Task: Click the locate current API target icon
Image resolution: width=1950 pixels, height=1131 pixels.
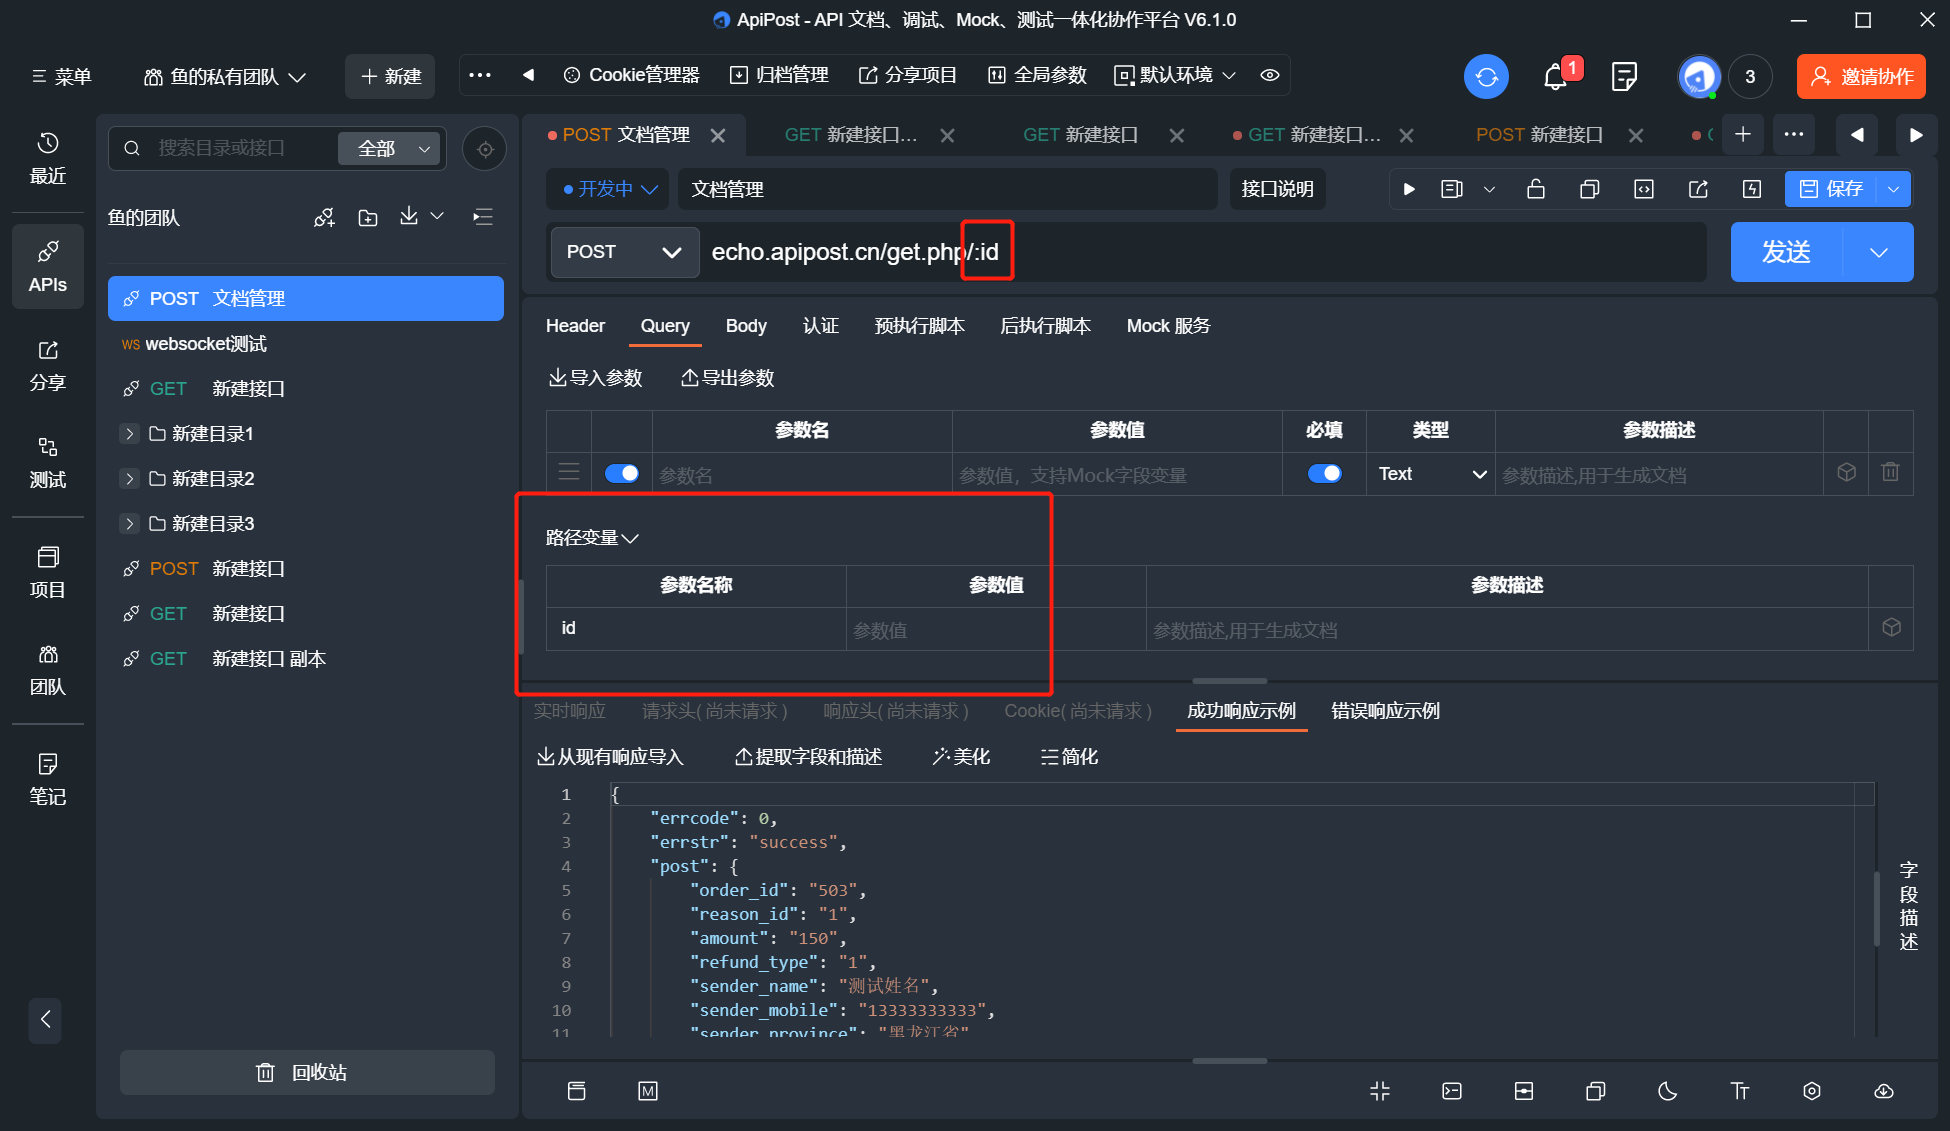Action: click(x=485, y=149)
